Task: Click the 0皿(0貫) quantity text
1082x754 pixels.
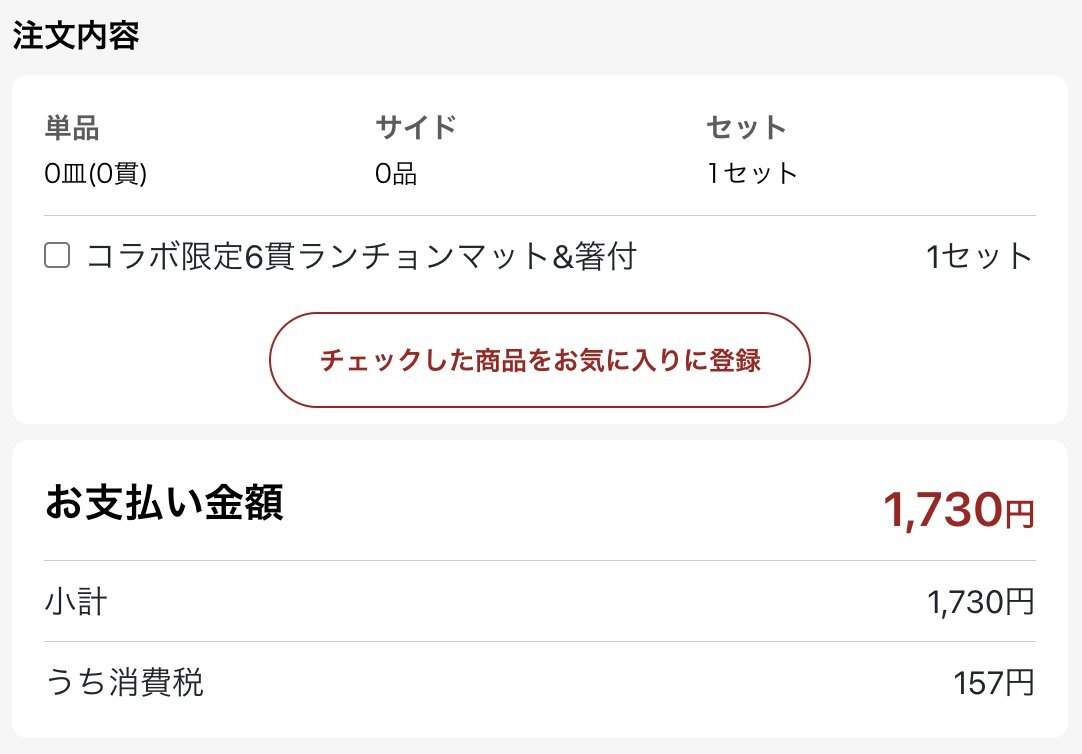Action: click(x=95, y=171)
